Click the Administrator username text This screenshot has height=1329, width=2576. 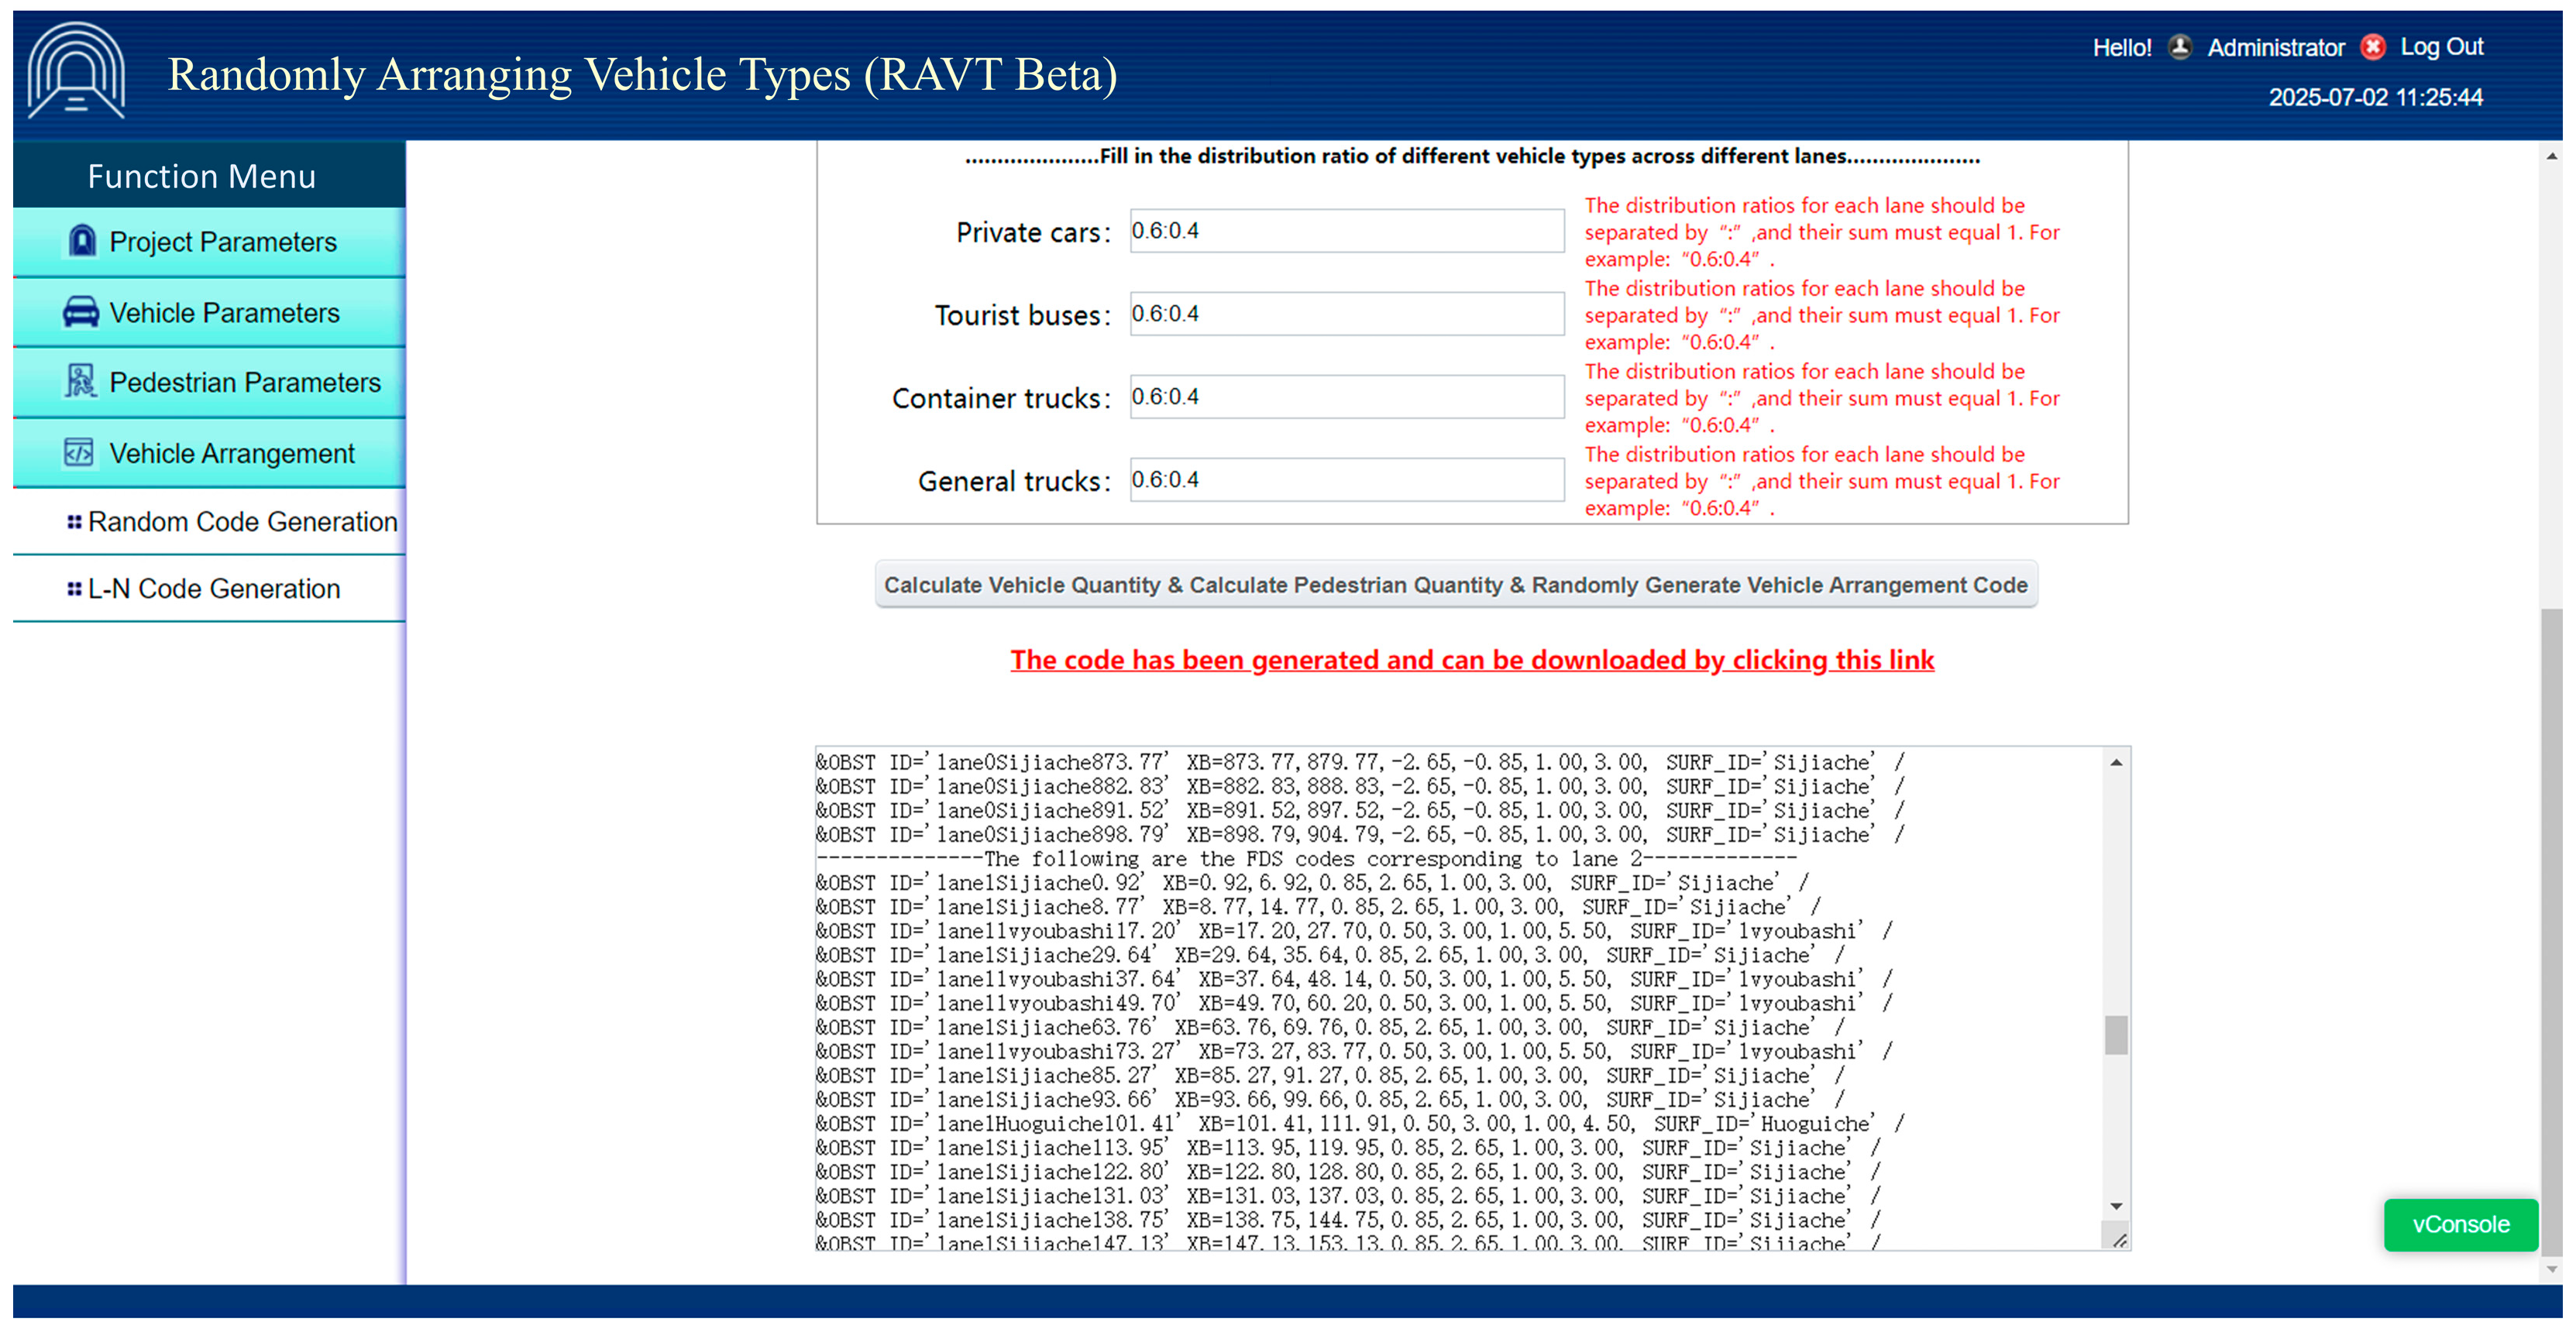pos(2275,47)
